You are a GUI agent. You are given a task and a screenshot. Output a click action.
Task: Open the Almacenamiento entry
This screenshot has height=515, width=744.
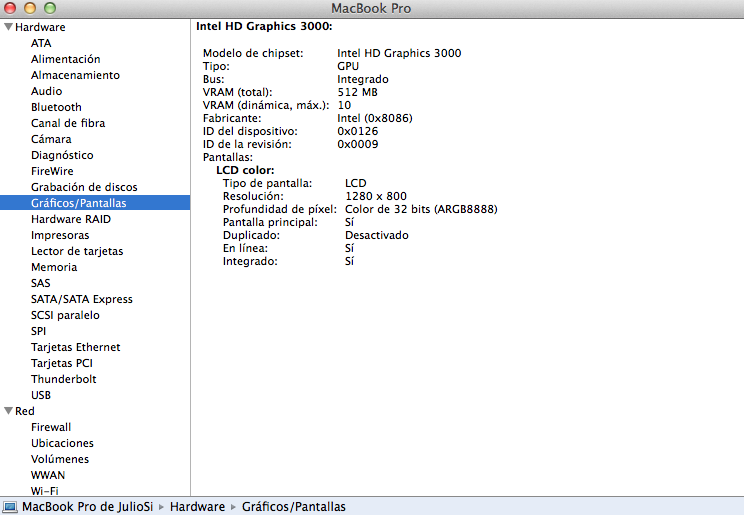click(75, 75)
